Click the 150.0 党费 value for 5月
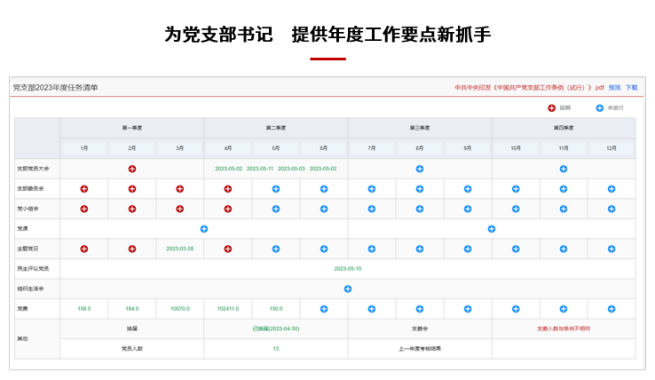655x380 pixels. pyautogui.click(x=276, y=309)
